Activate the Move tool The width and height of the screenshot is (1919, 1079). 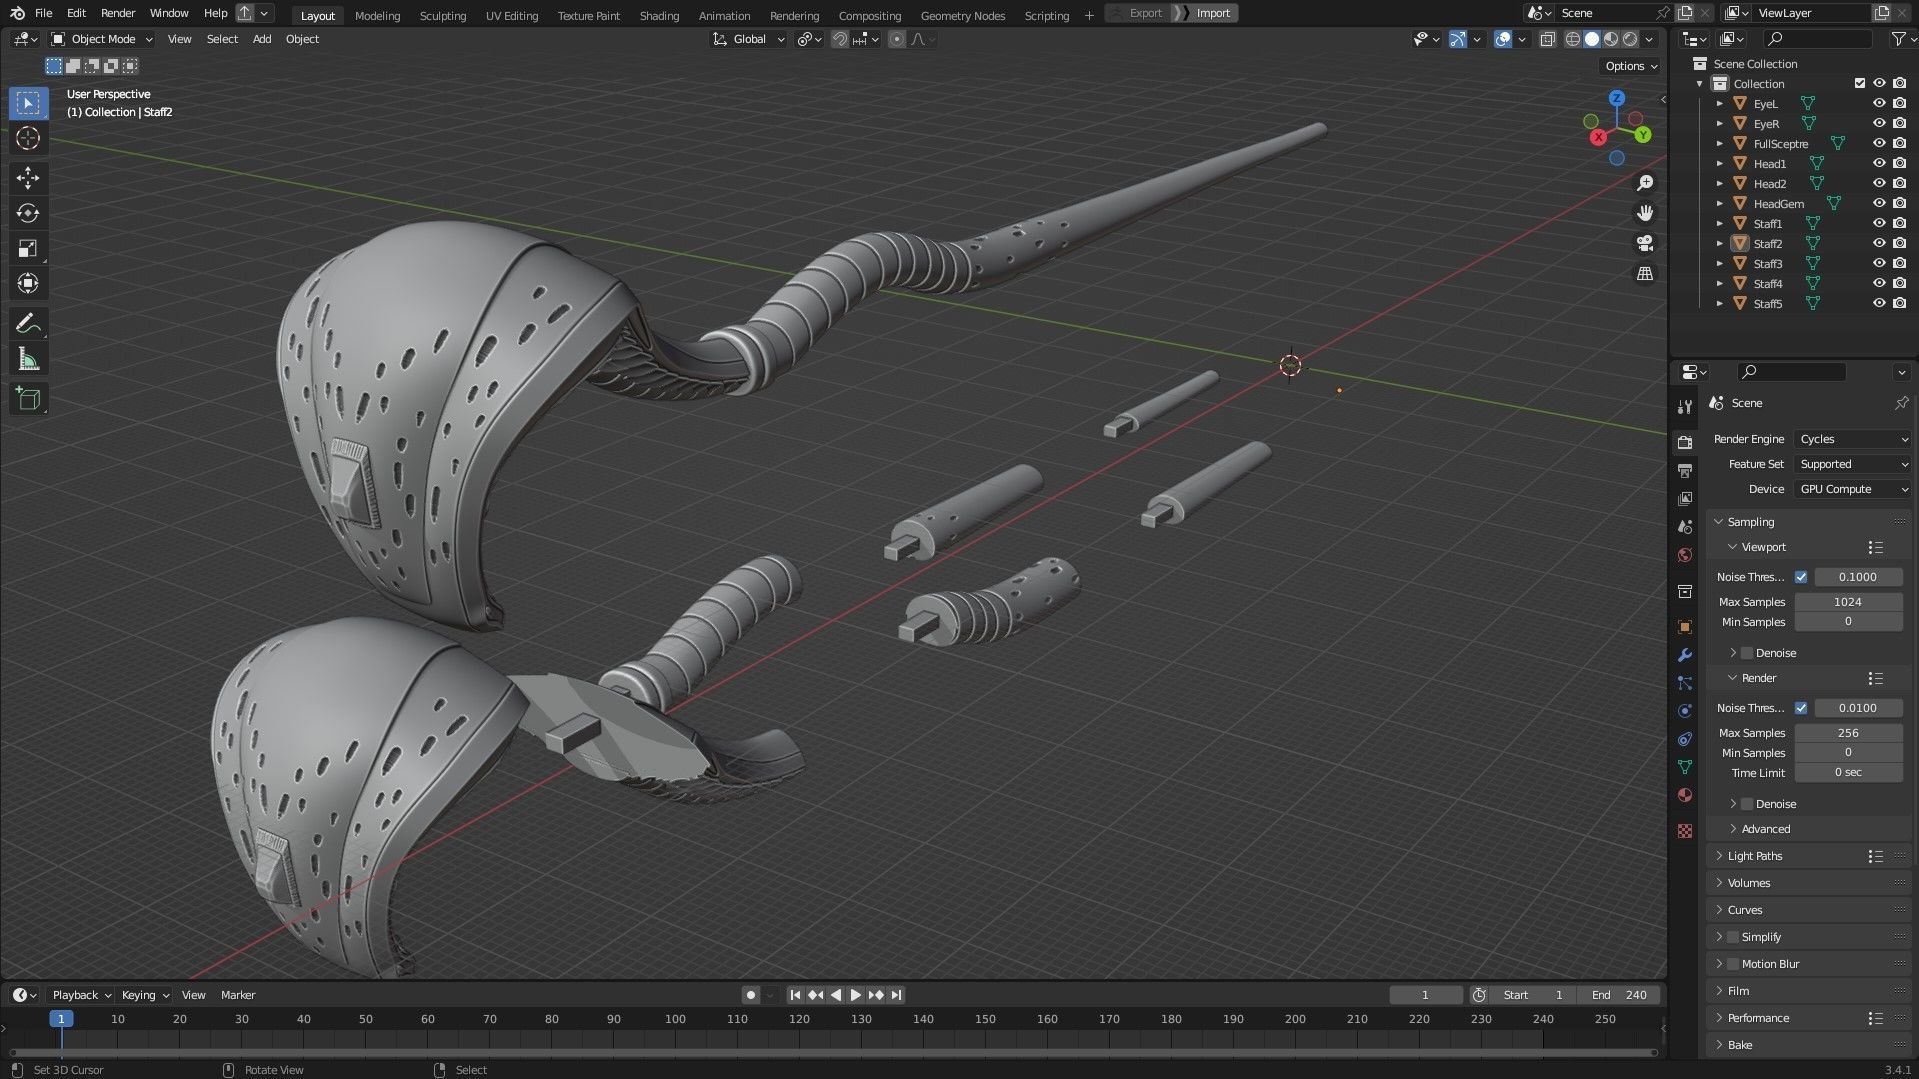point(28,178)
